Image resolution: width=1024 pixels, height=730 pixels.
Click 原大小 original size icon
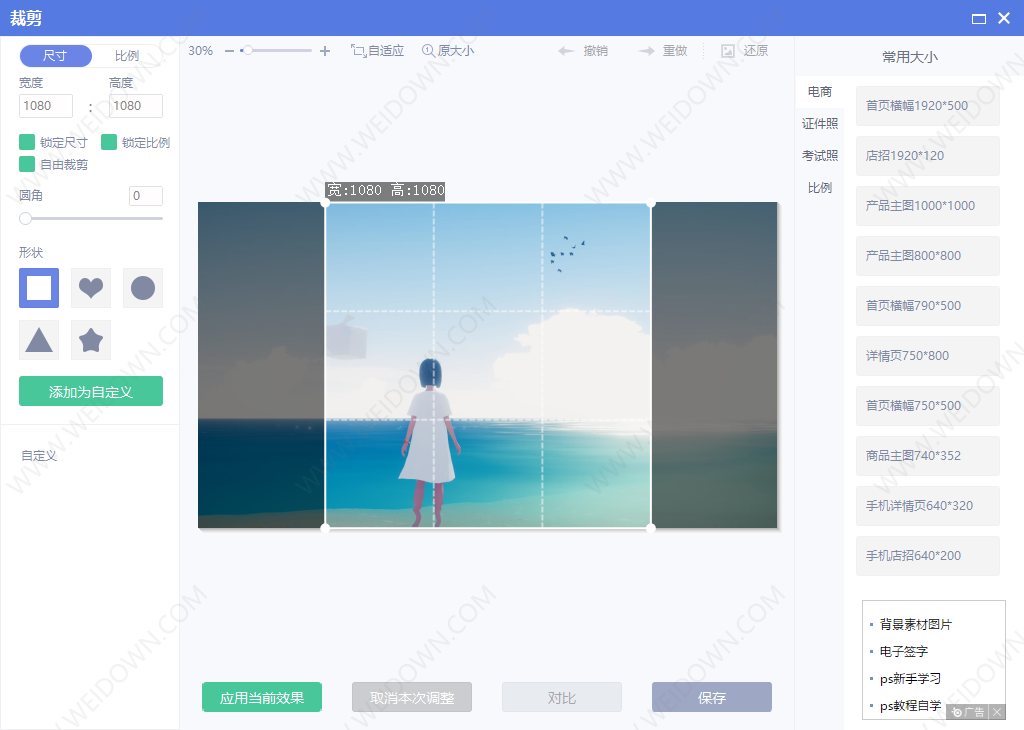click(x=428, y=50)
